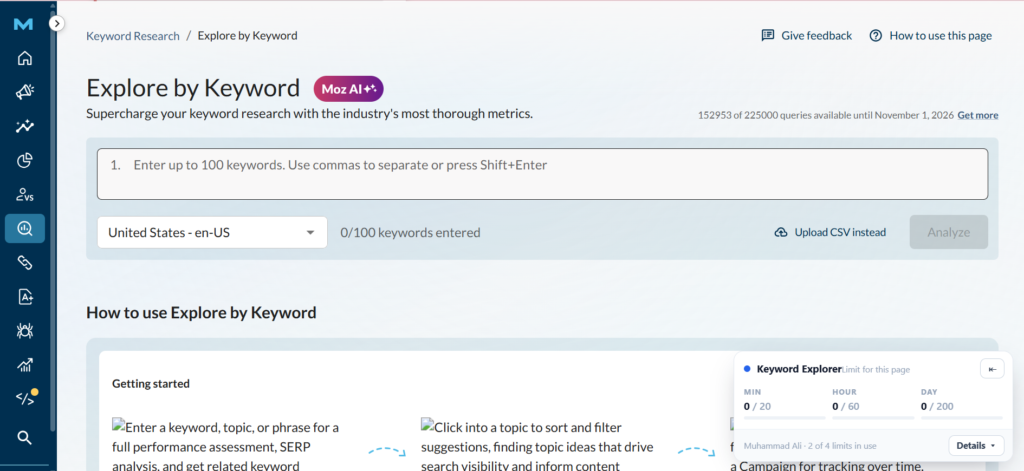
Task: Click the Moz AI badge
Action: [349, 89]
